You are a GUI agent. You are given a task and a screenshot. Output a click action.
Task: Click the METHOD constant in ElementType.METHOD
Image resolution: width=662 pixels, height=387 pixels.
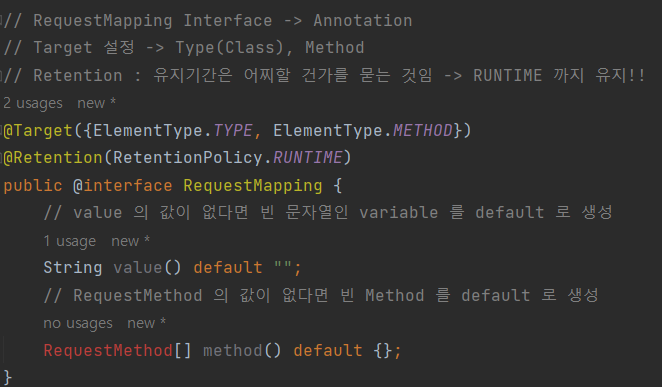coord(423,131)
